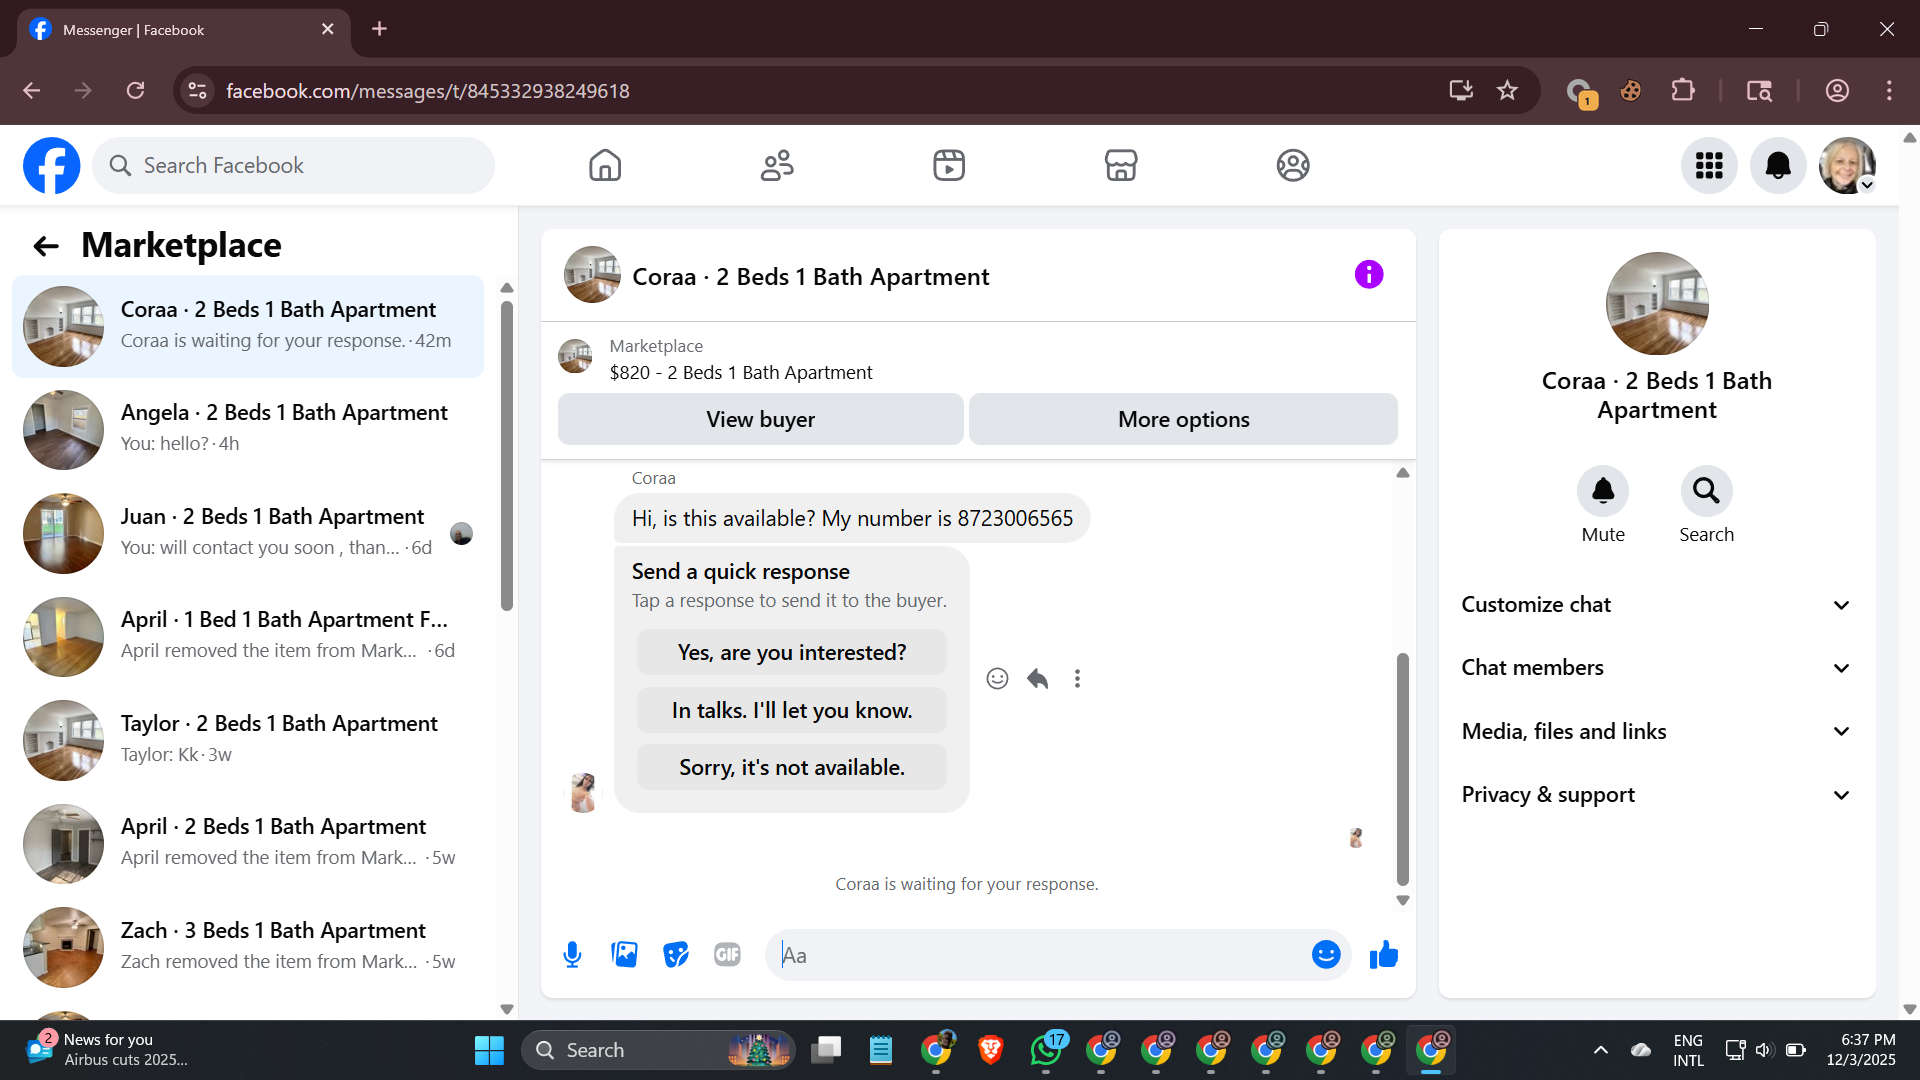
Task: Send 'Yes, are you interested?' quick response
Action: (792, 652)
